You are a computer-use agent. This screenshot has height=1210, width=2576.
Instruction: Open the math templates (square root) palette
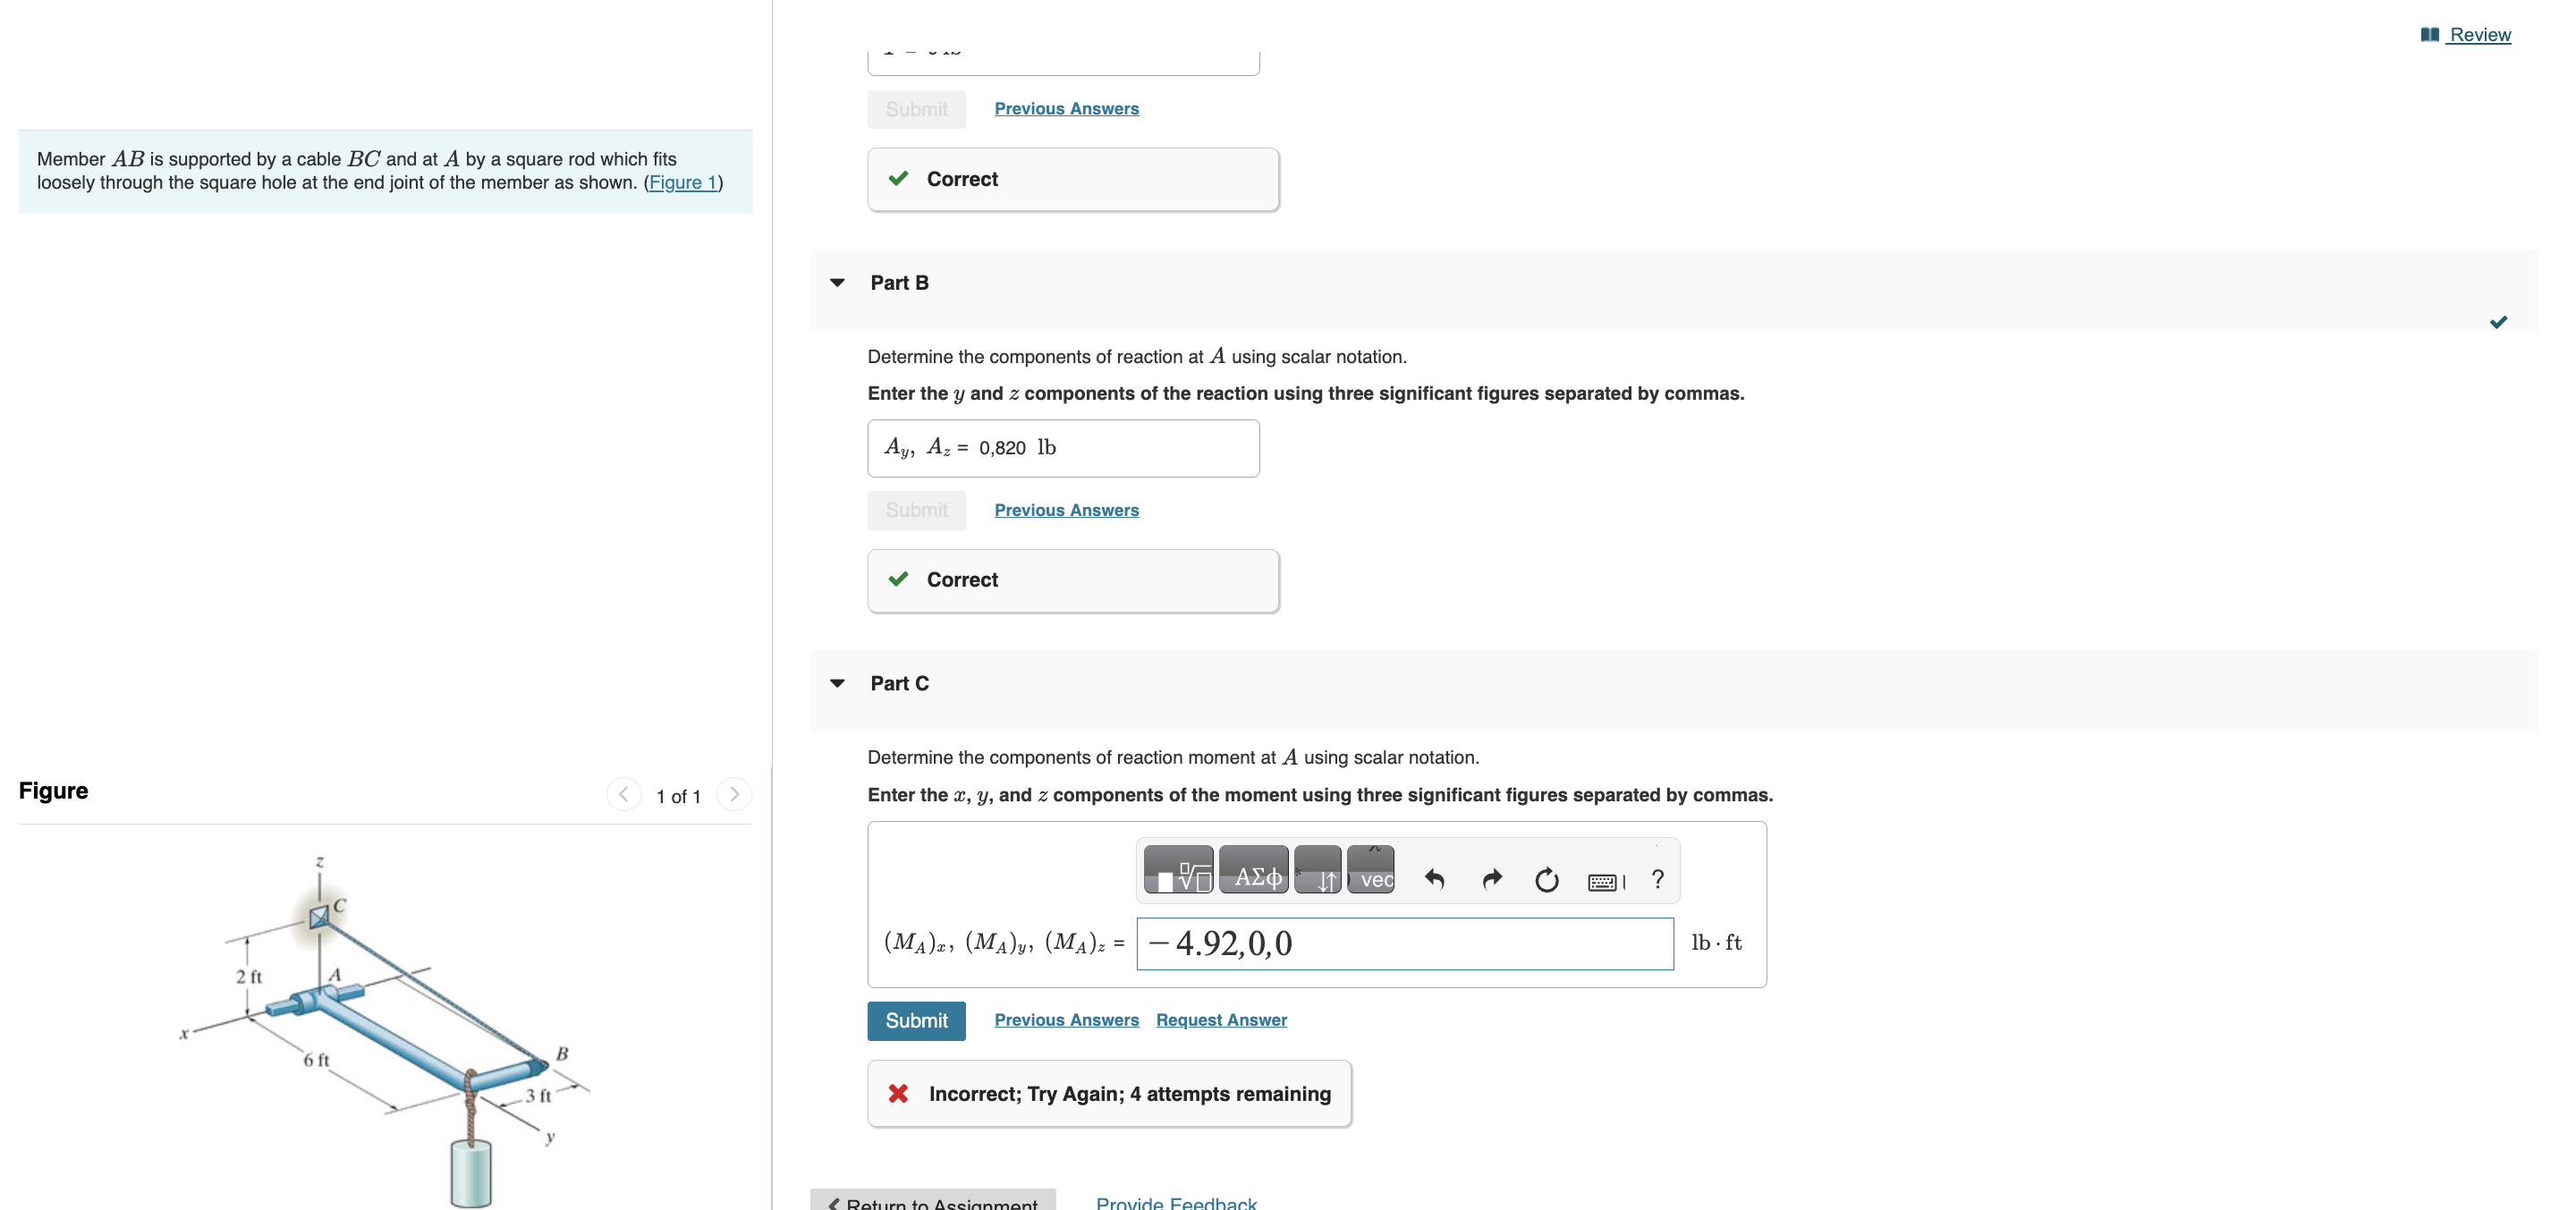point(1177,870)
